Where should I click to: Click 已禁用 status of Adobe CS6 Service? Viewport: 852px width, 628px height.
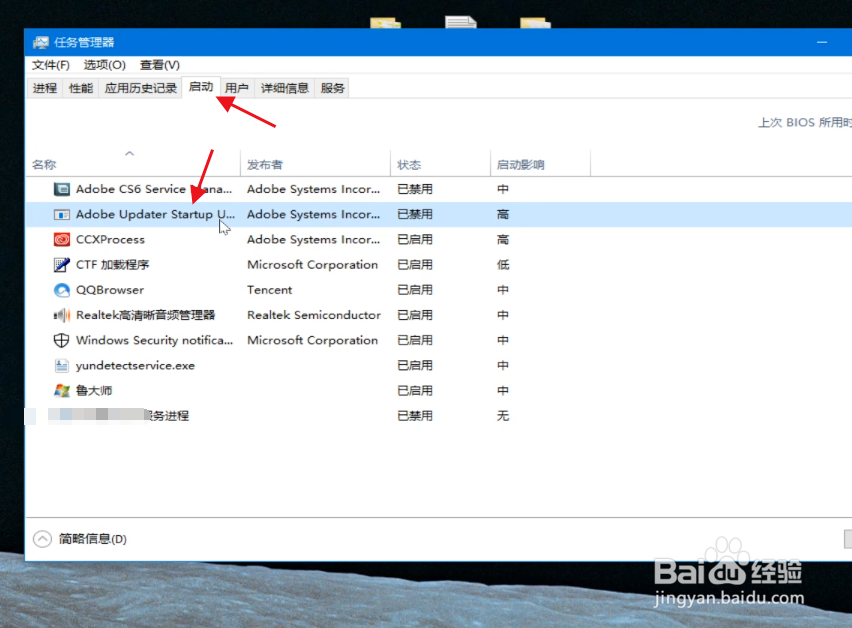tap(415, 189)
